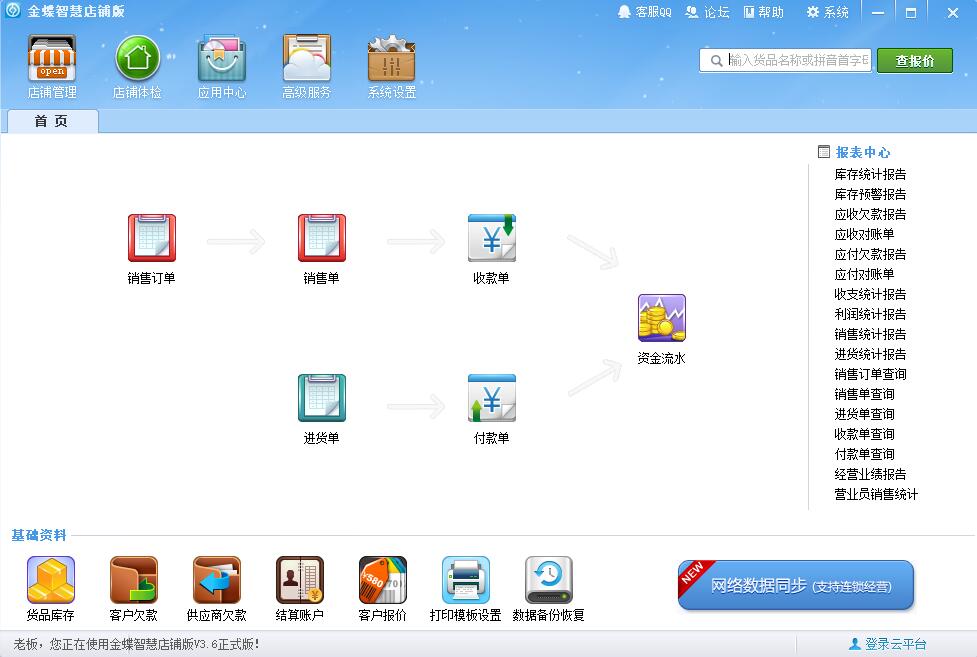Open 应用中心 app center

(x=222, y=59)
